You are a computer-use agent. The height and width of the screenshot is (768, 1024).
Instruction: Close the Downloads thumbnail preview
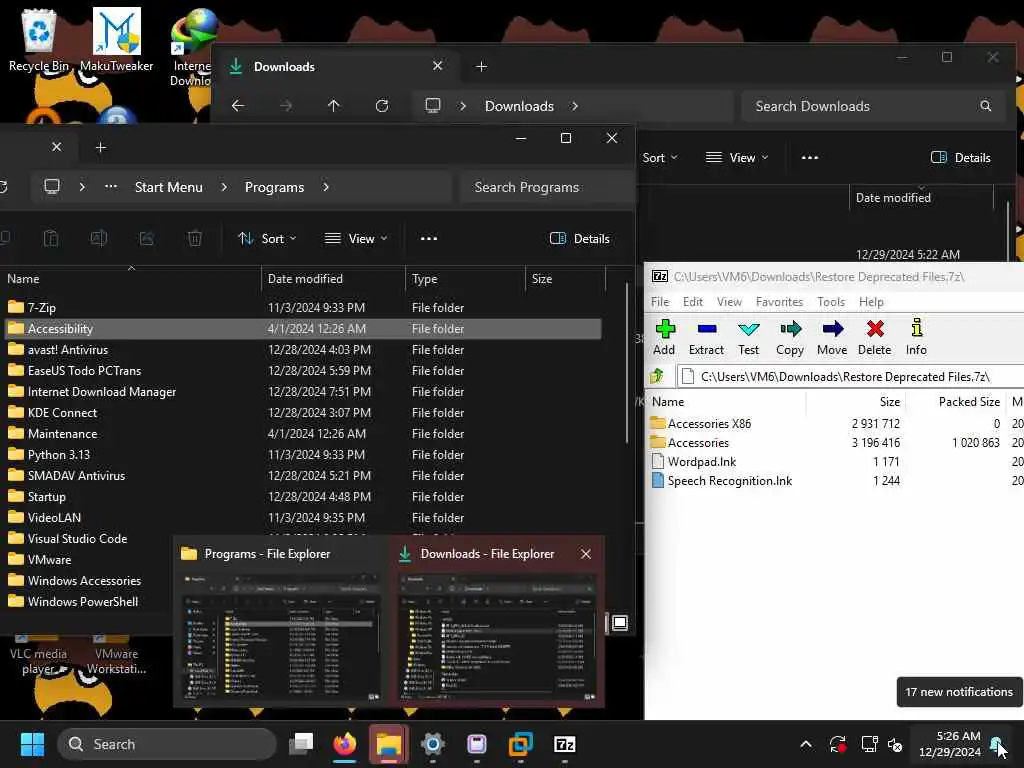586,554
